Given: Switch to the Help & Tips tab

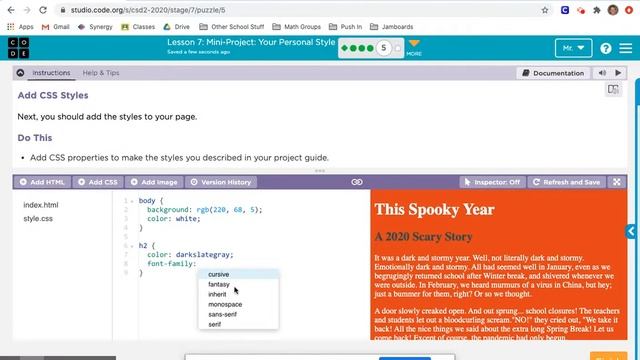Looking at the screenshot, I should [x=101, y=73].
